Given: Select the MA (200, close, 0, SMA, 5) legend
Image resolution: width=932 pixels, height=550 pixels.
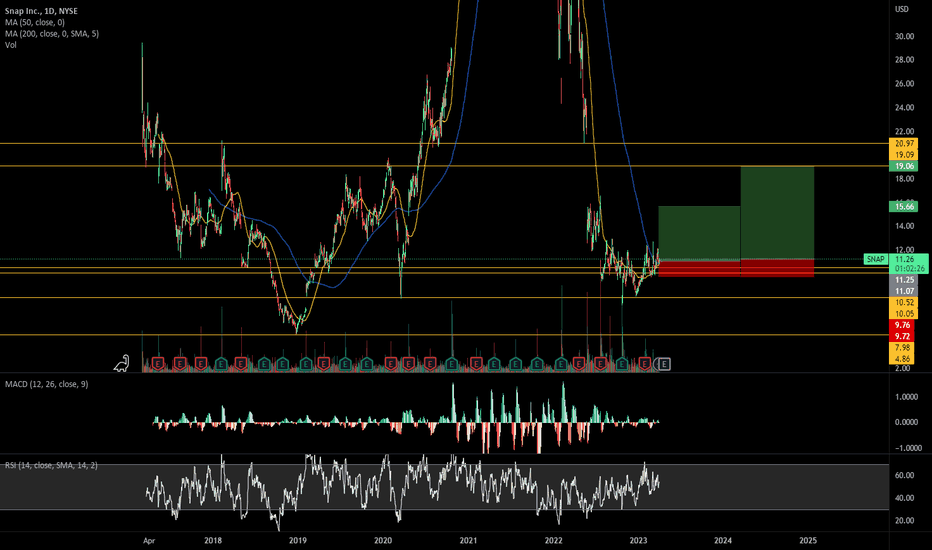Looking at the screenshot, I should click(52, 33).
